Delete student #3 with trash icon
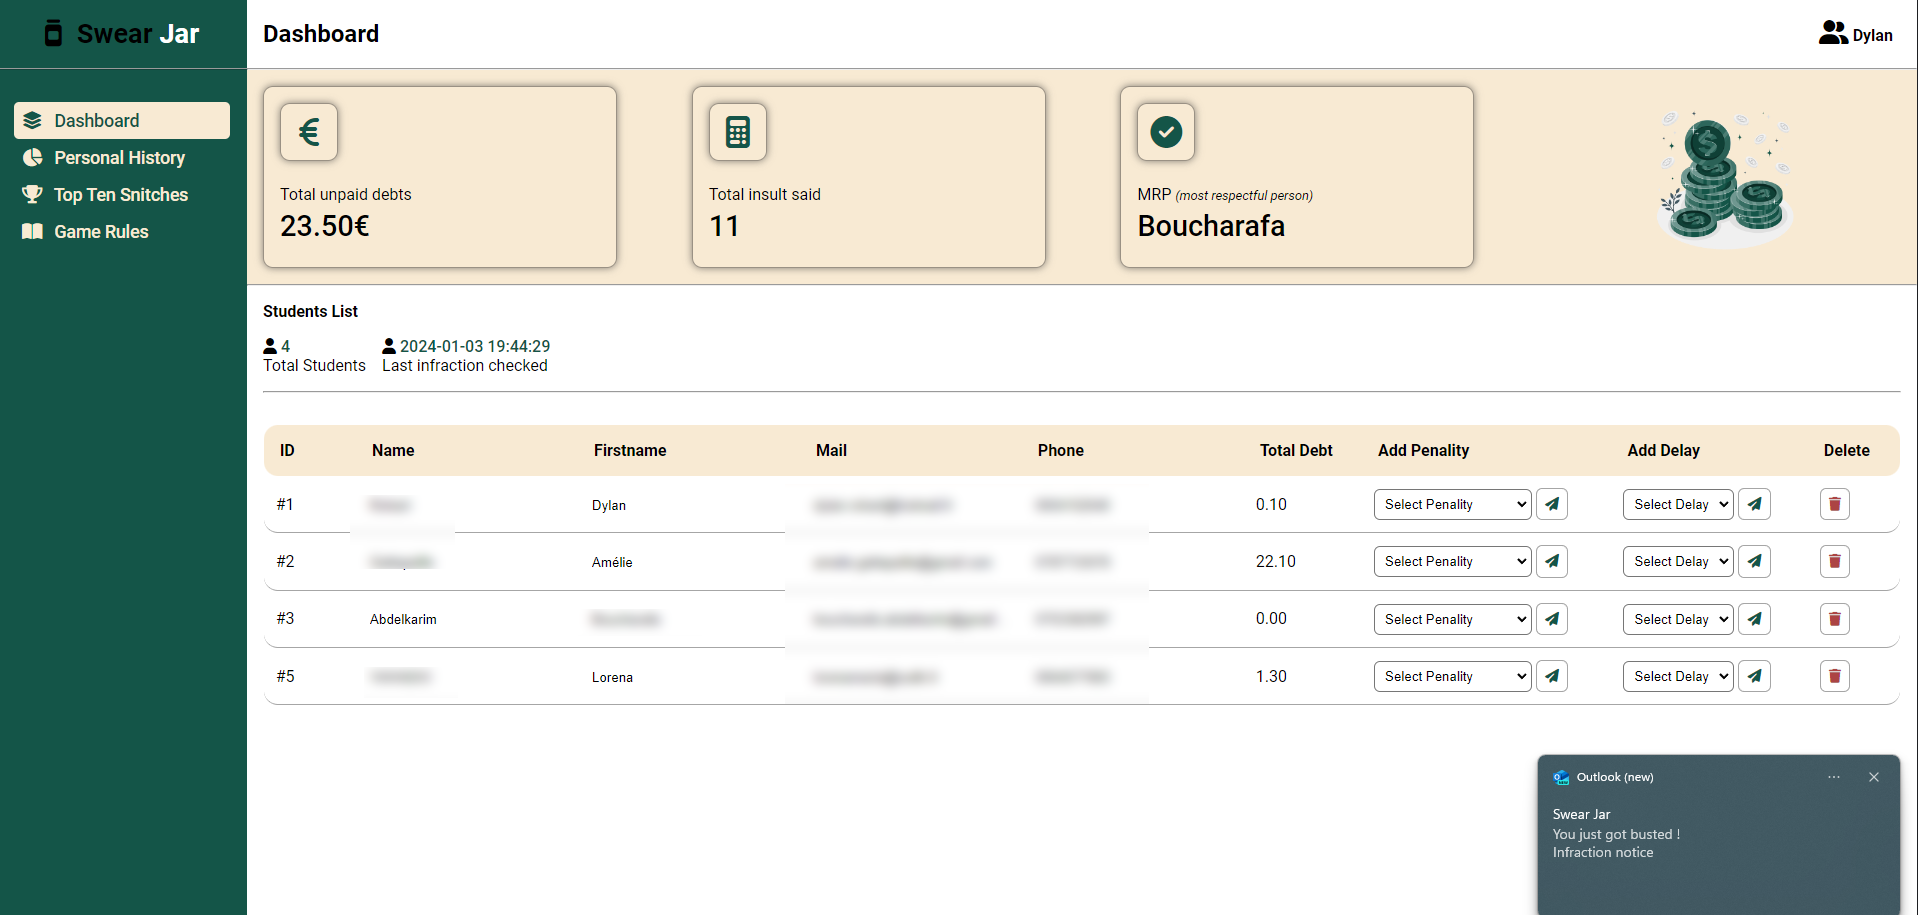 (x=1834, y=619)
